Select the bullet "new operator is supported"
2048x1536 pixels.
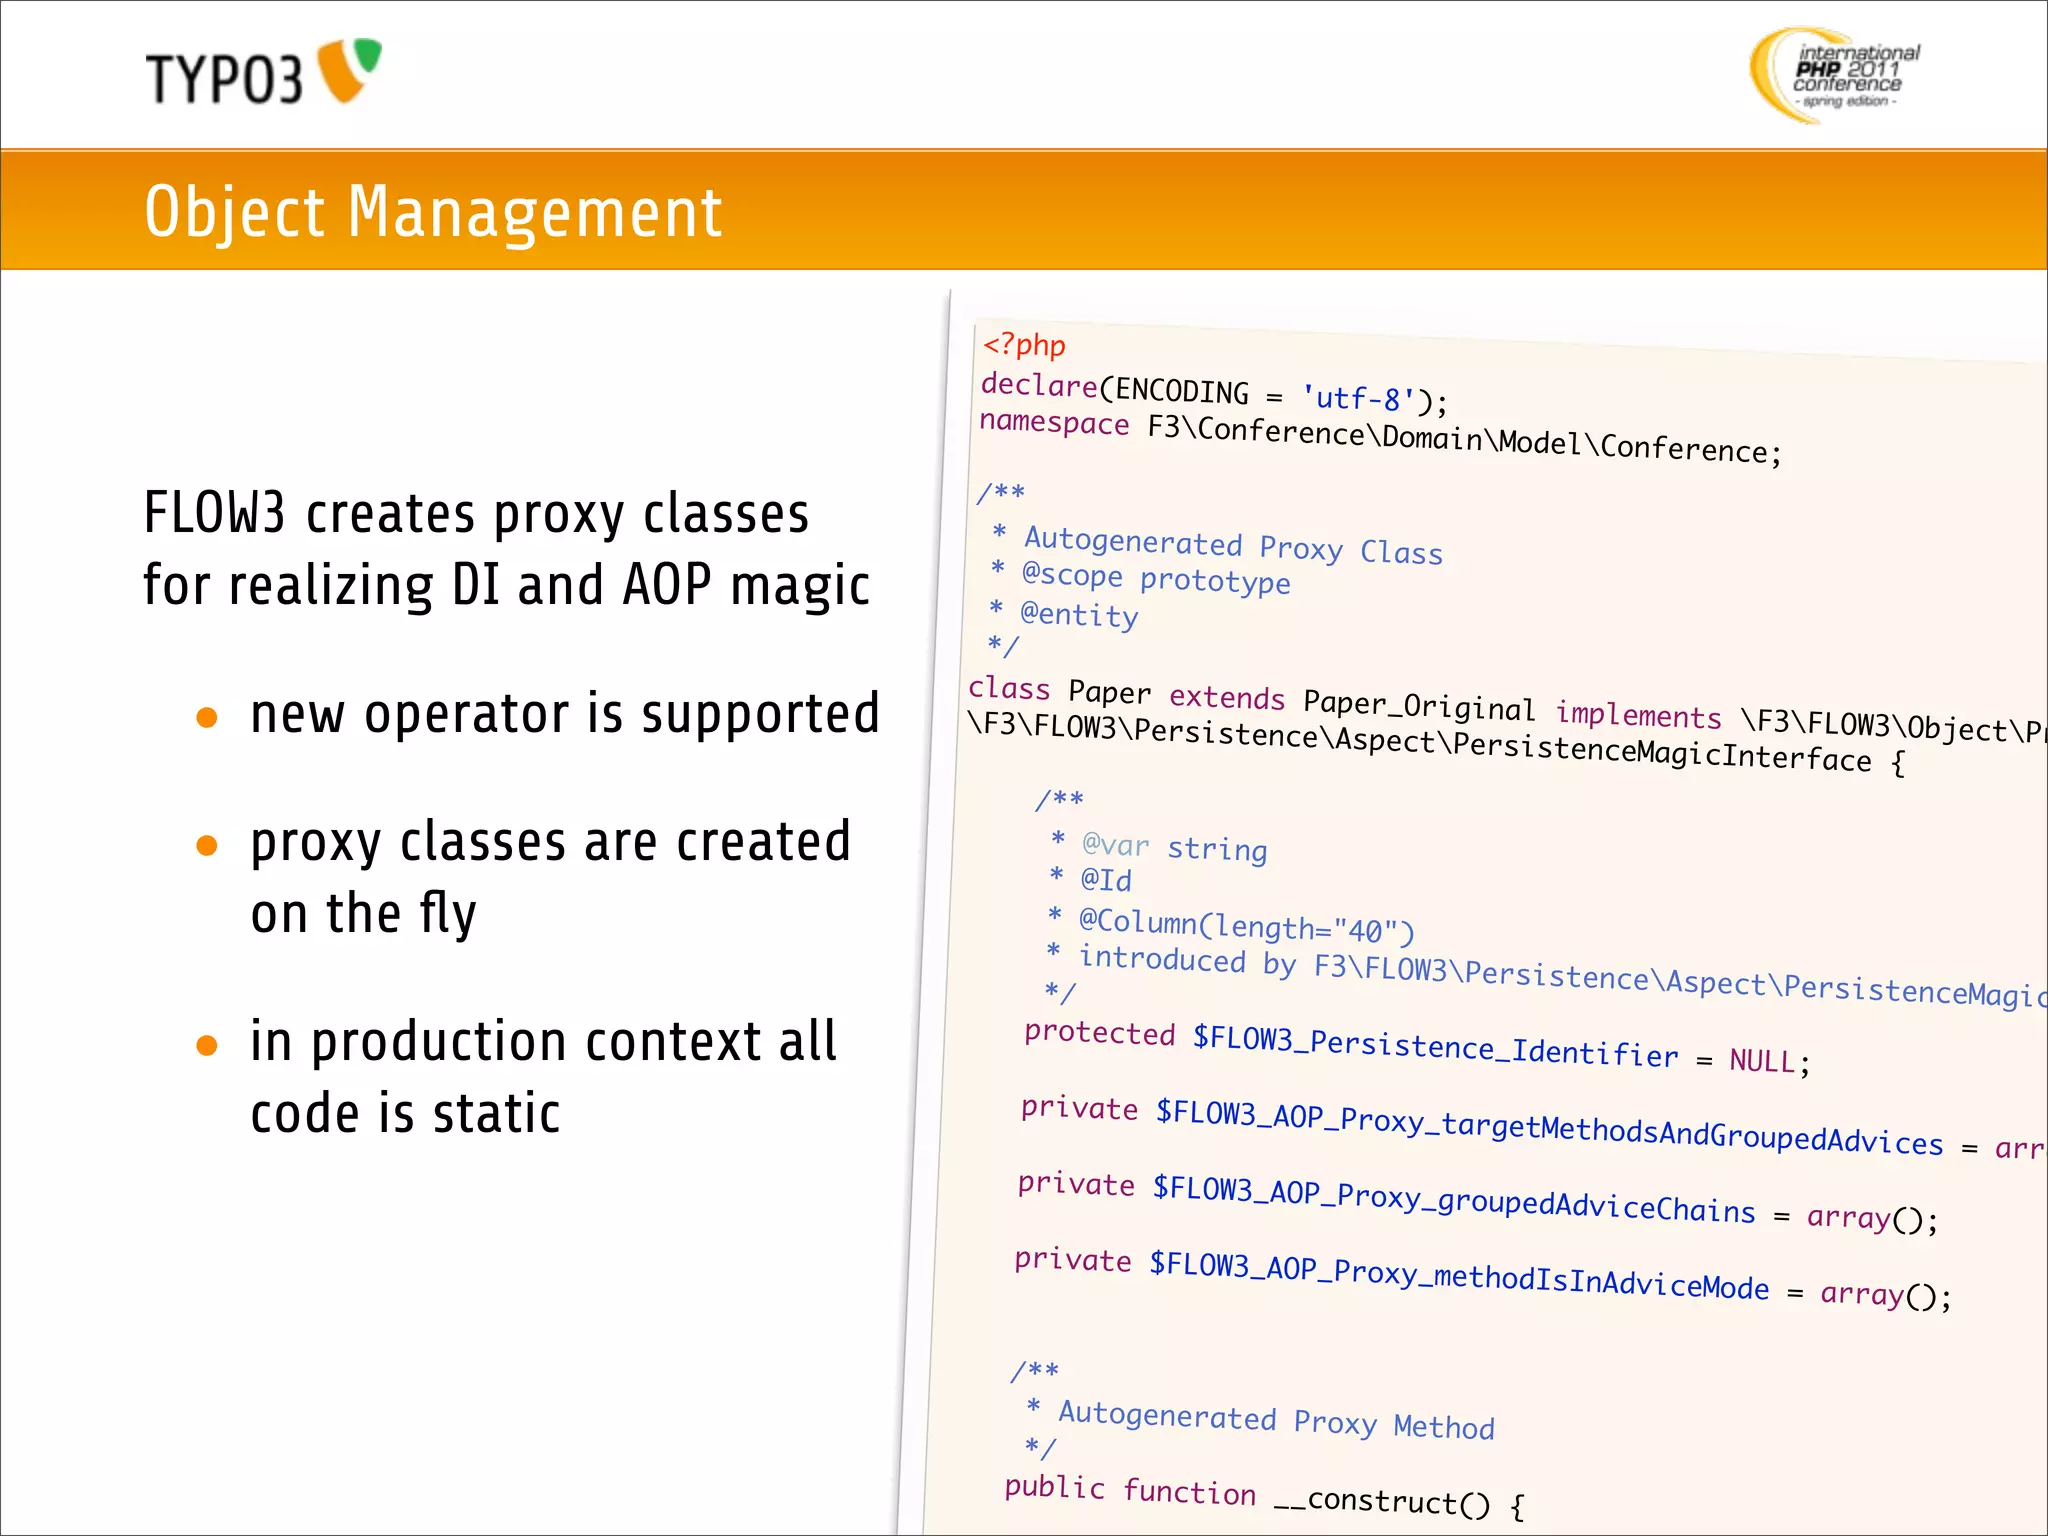565,714
